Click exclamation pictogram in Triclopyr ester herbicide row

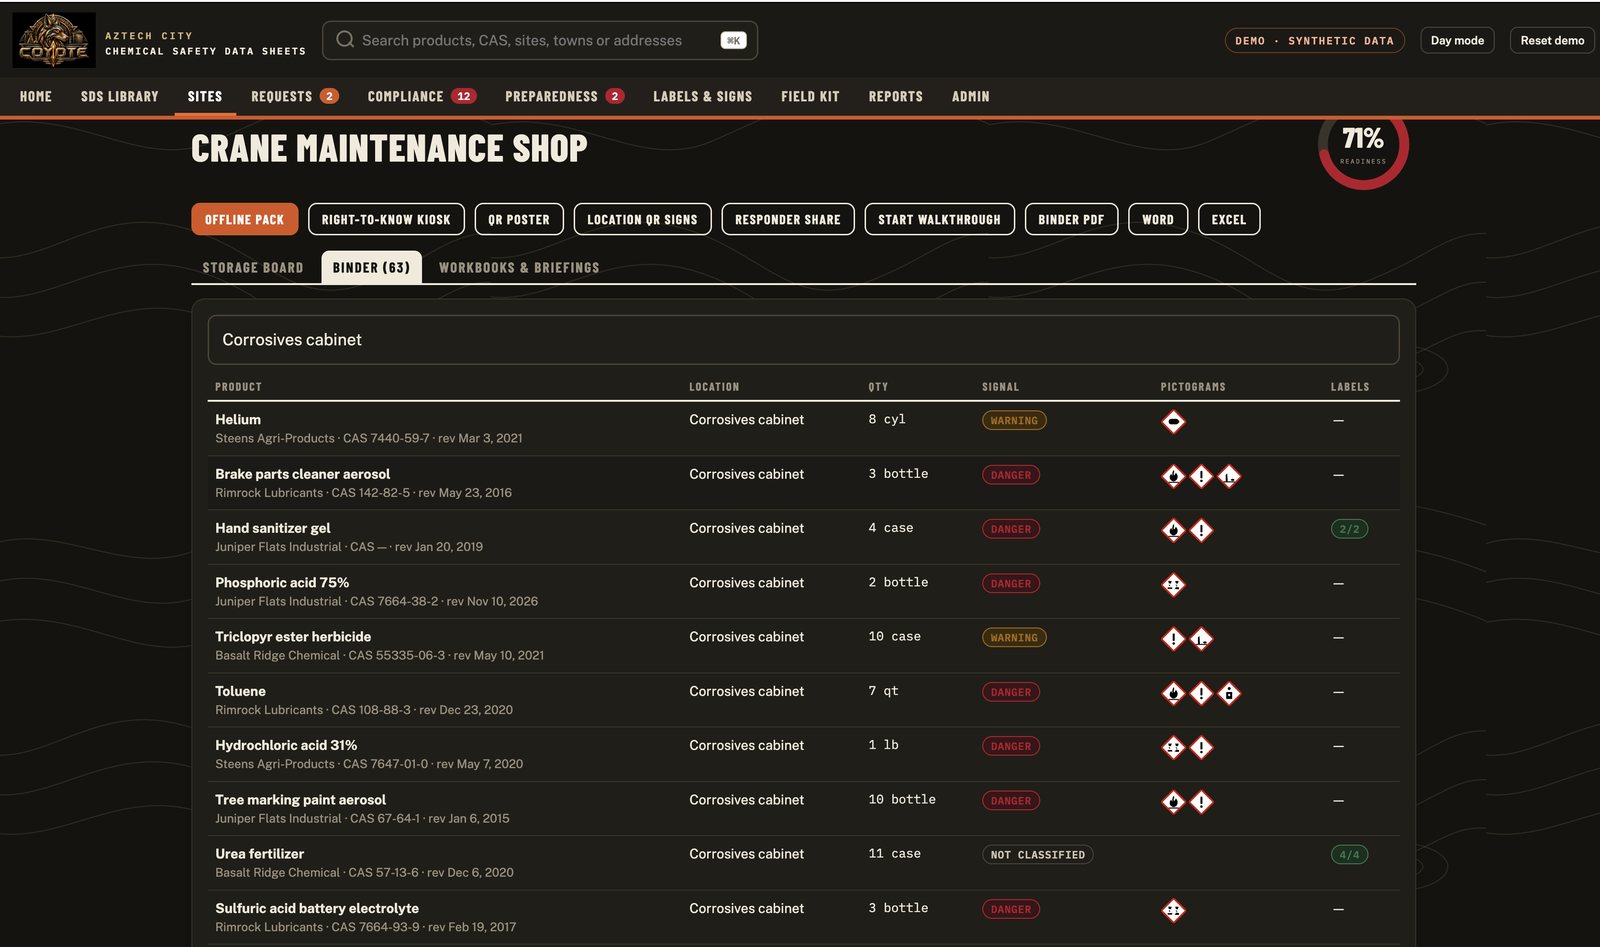pos(1173,638)
